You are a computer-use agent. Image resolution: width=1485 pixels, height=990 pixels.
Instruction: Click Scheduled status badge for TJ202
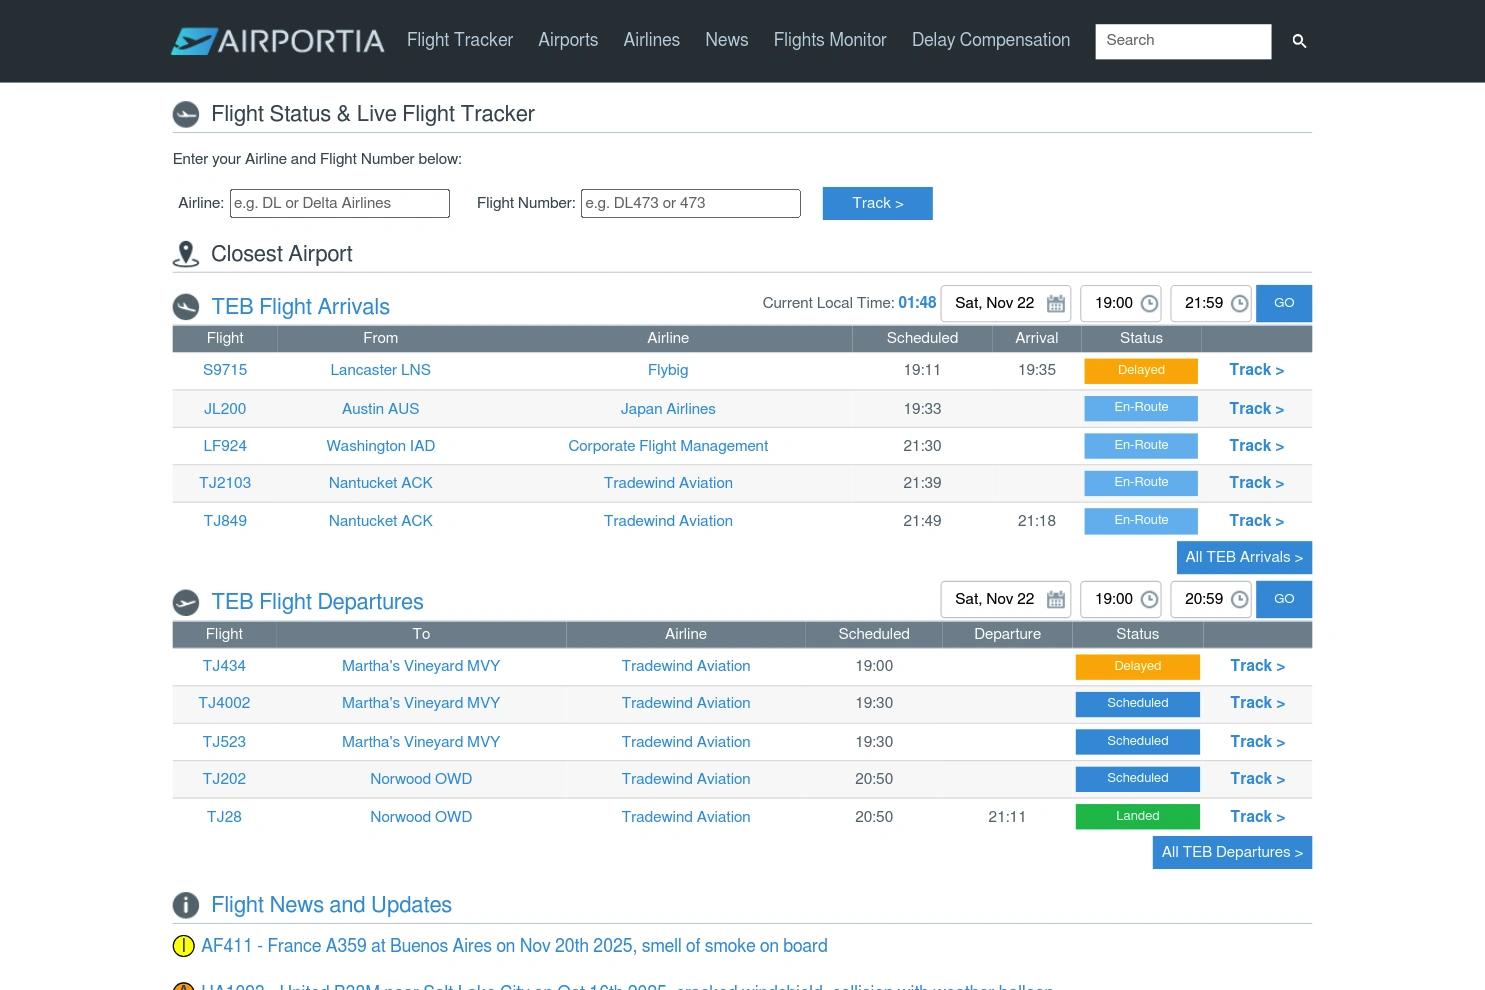click(x=1138, y=779)
